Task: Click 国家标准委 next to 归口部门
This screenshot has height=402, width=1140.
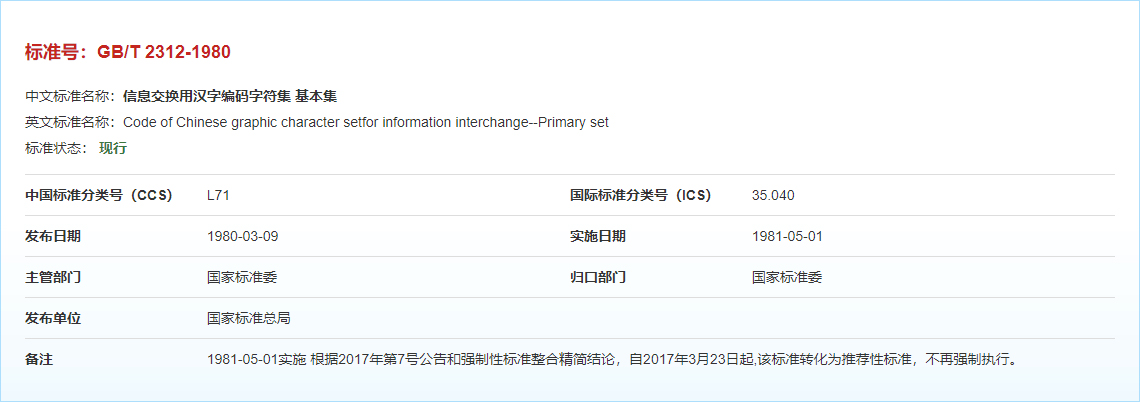Action: 787,277
